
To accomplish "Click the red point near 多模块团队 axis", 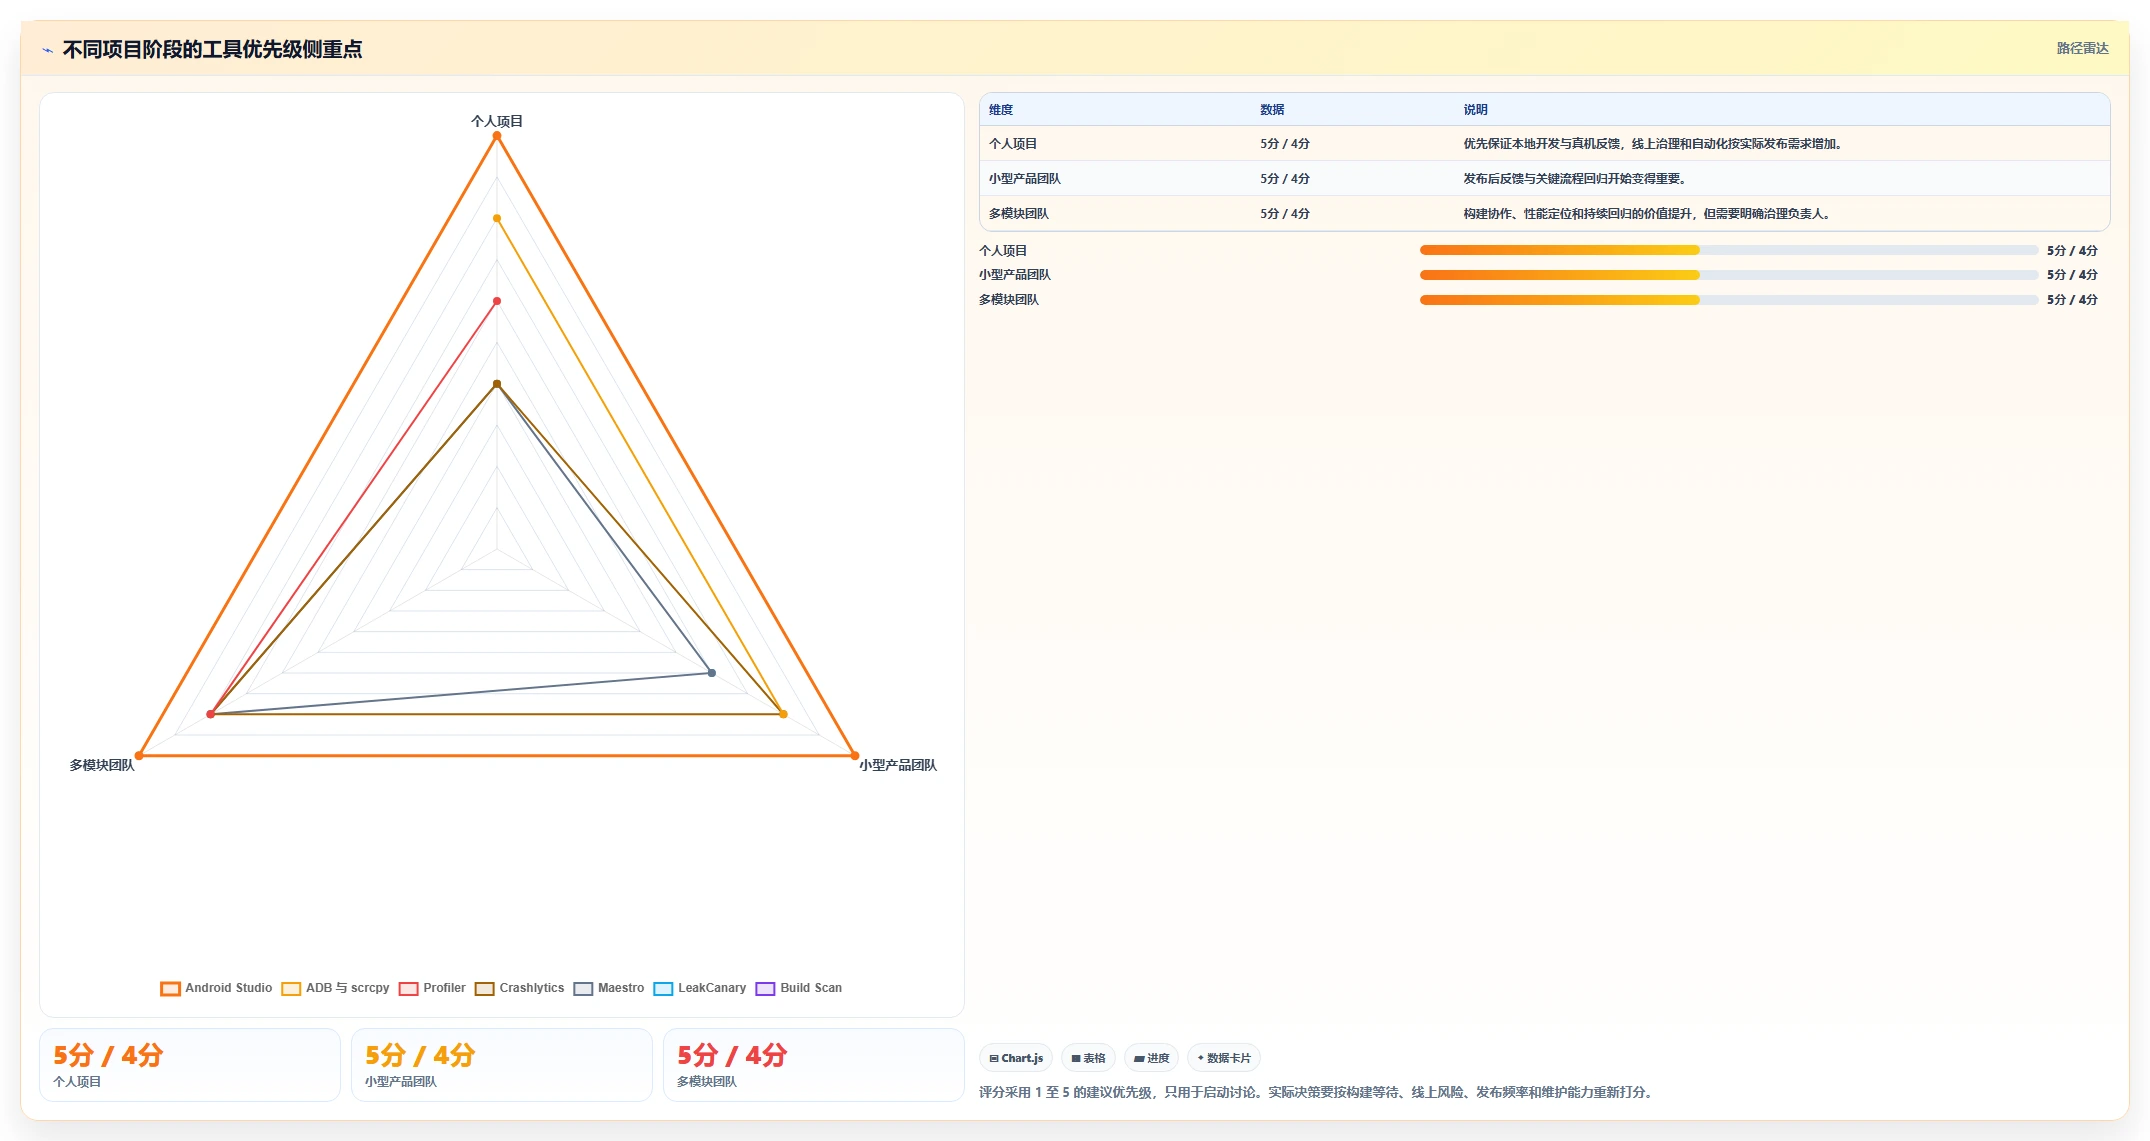I will click(211, 714).
